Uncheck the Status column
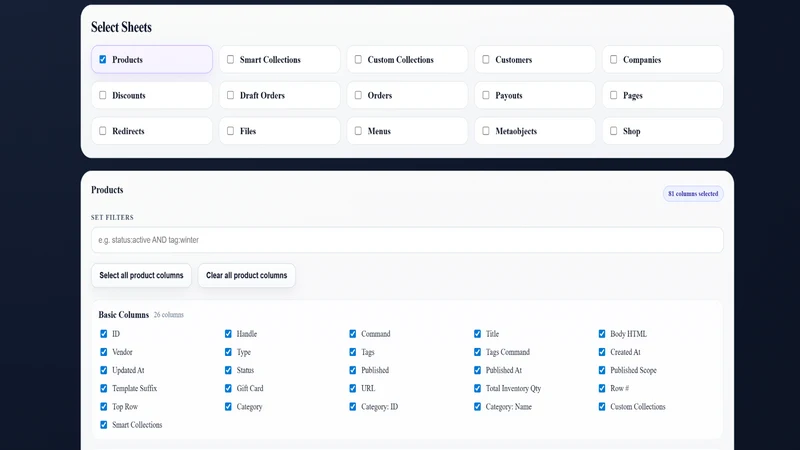The width and height of the screenshot is (800, 450). coord(228,370)
